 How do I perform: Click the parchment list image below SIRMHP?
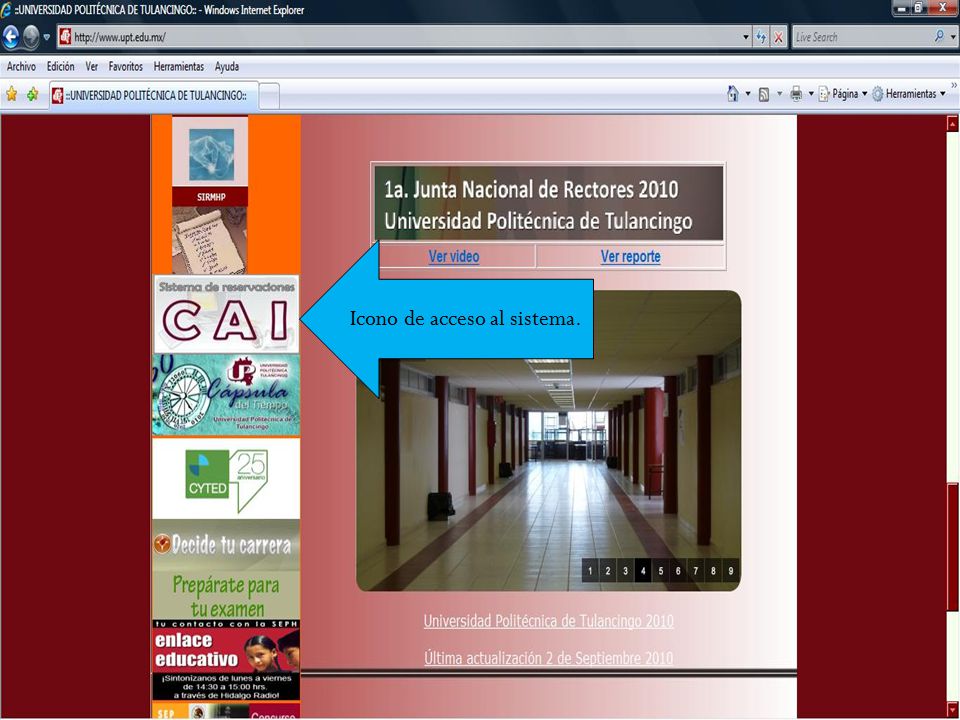point(209,240)
